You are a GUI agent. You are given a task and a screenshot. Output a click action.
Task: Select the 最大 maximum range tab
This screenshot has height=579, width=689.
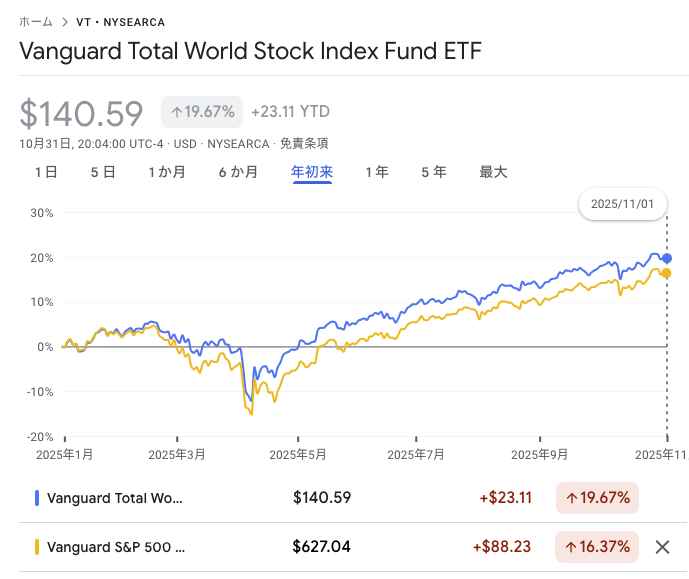coord(494,172)
